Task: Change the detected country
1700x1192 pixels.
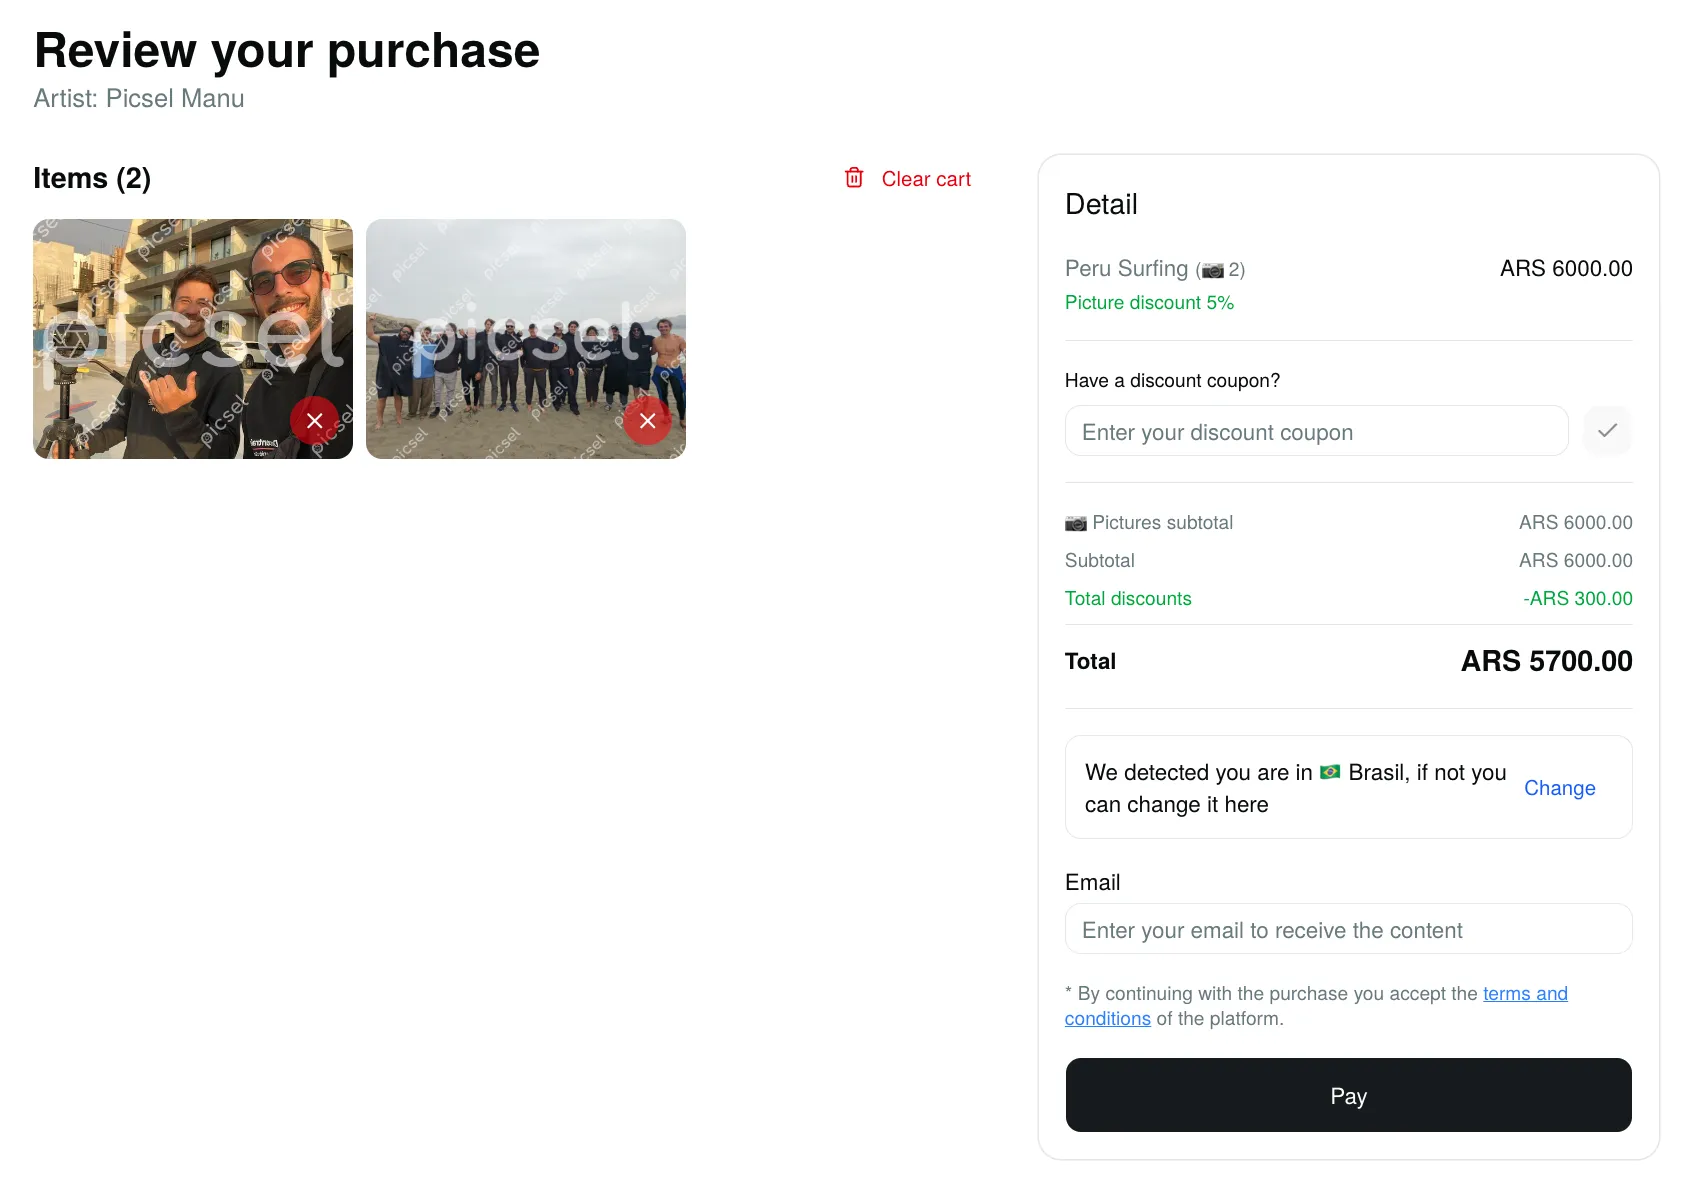Action: 1559,788
